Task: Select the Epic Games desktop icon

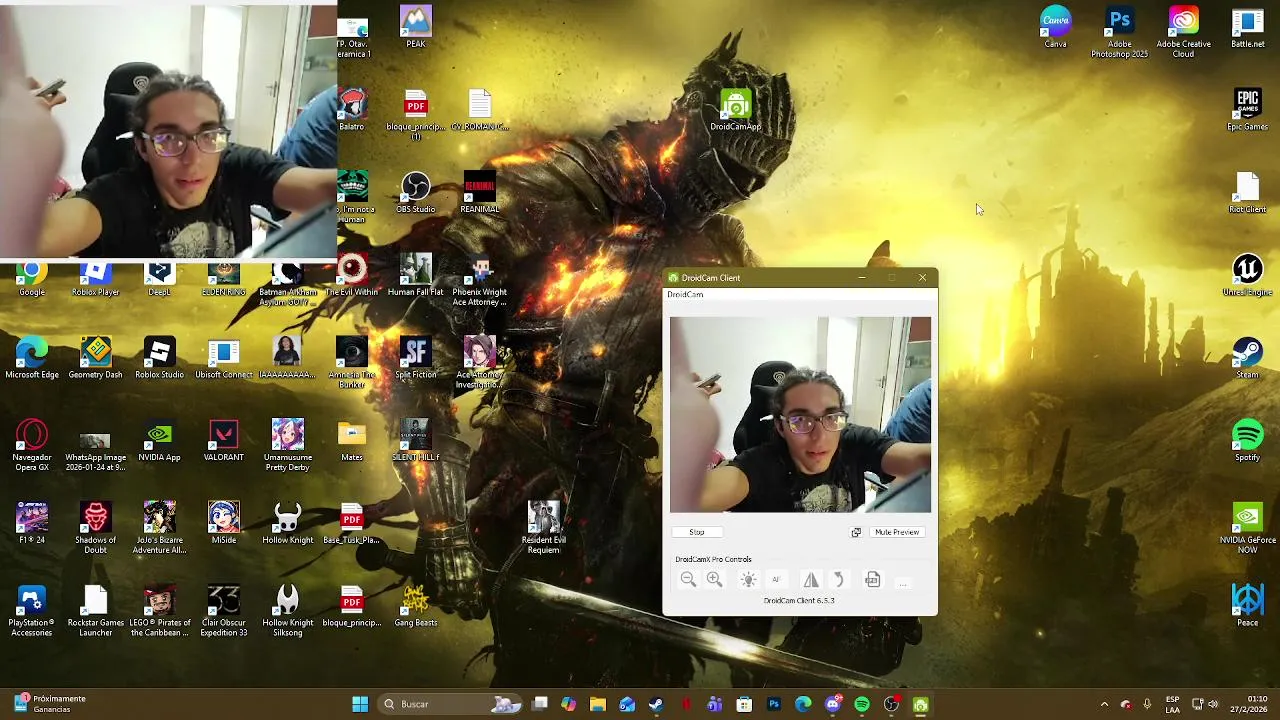Action: tap(1248, 110)
